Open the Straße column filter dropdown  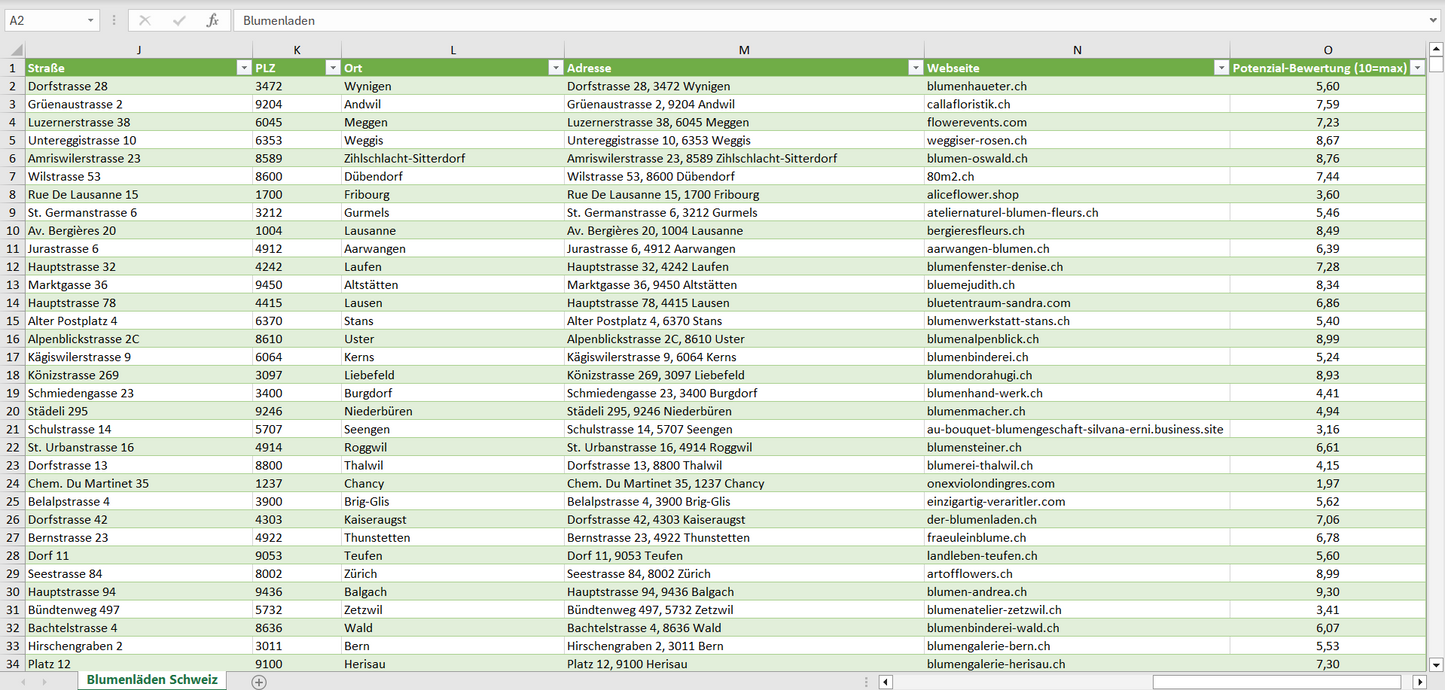243,68
